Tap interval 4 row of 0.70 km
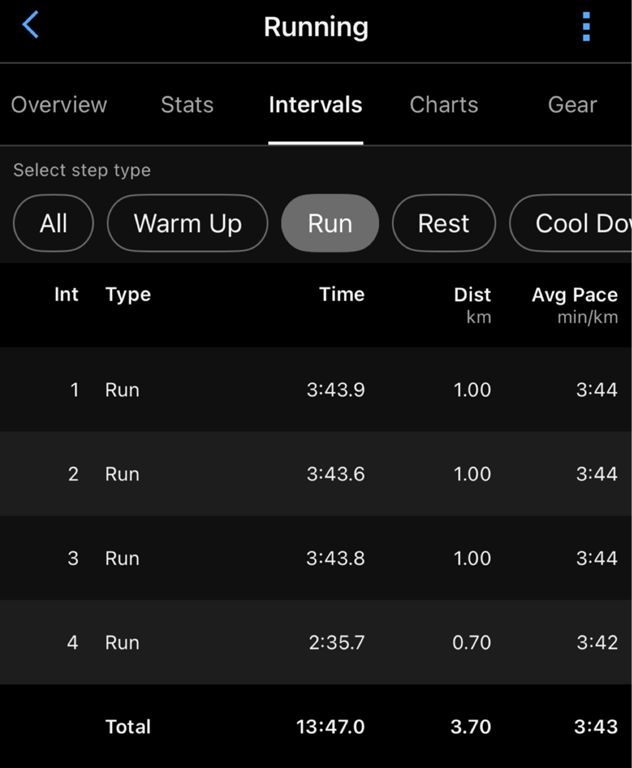 pyautogui.click(x=316, y=642)
